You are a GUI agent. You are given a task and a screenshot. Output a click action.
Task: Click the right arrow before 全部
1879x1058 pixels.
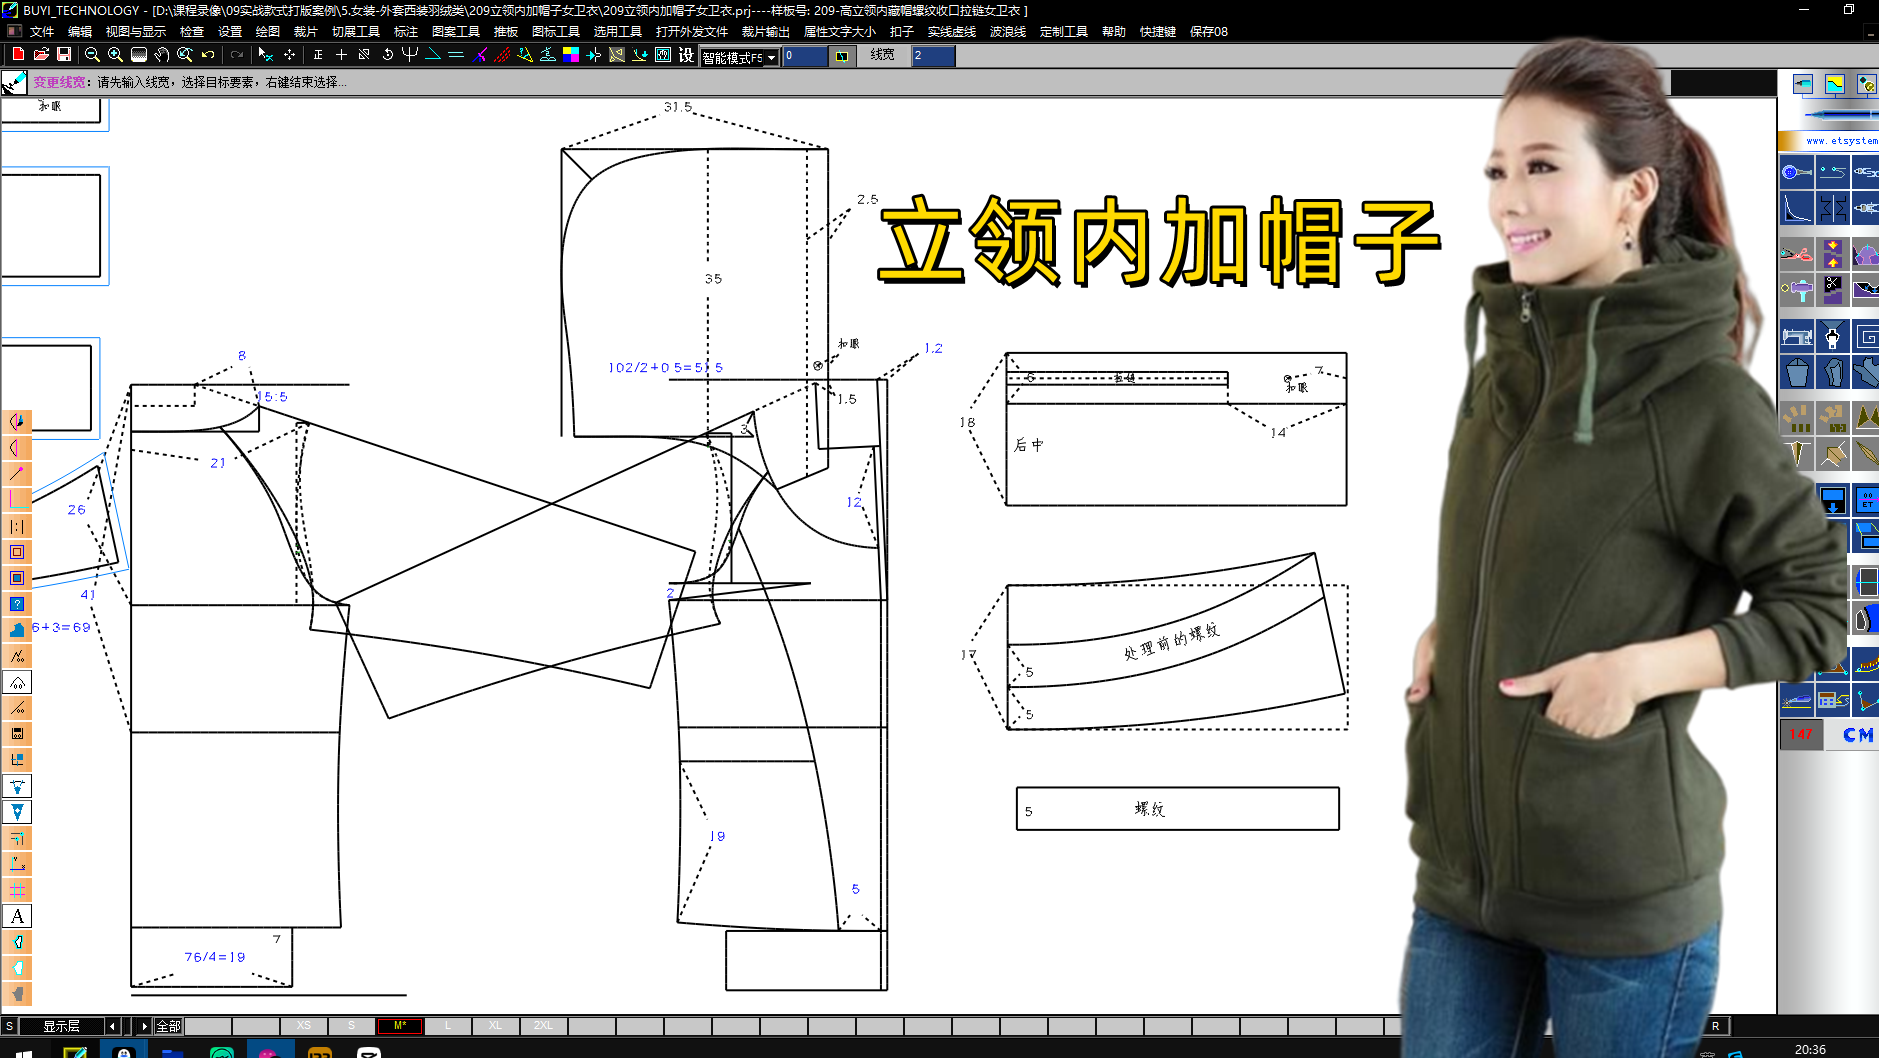pyautogui.click(x=144, y=1026)
